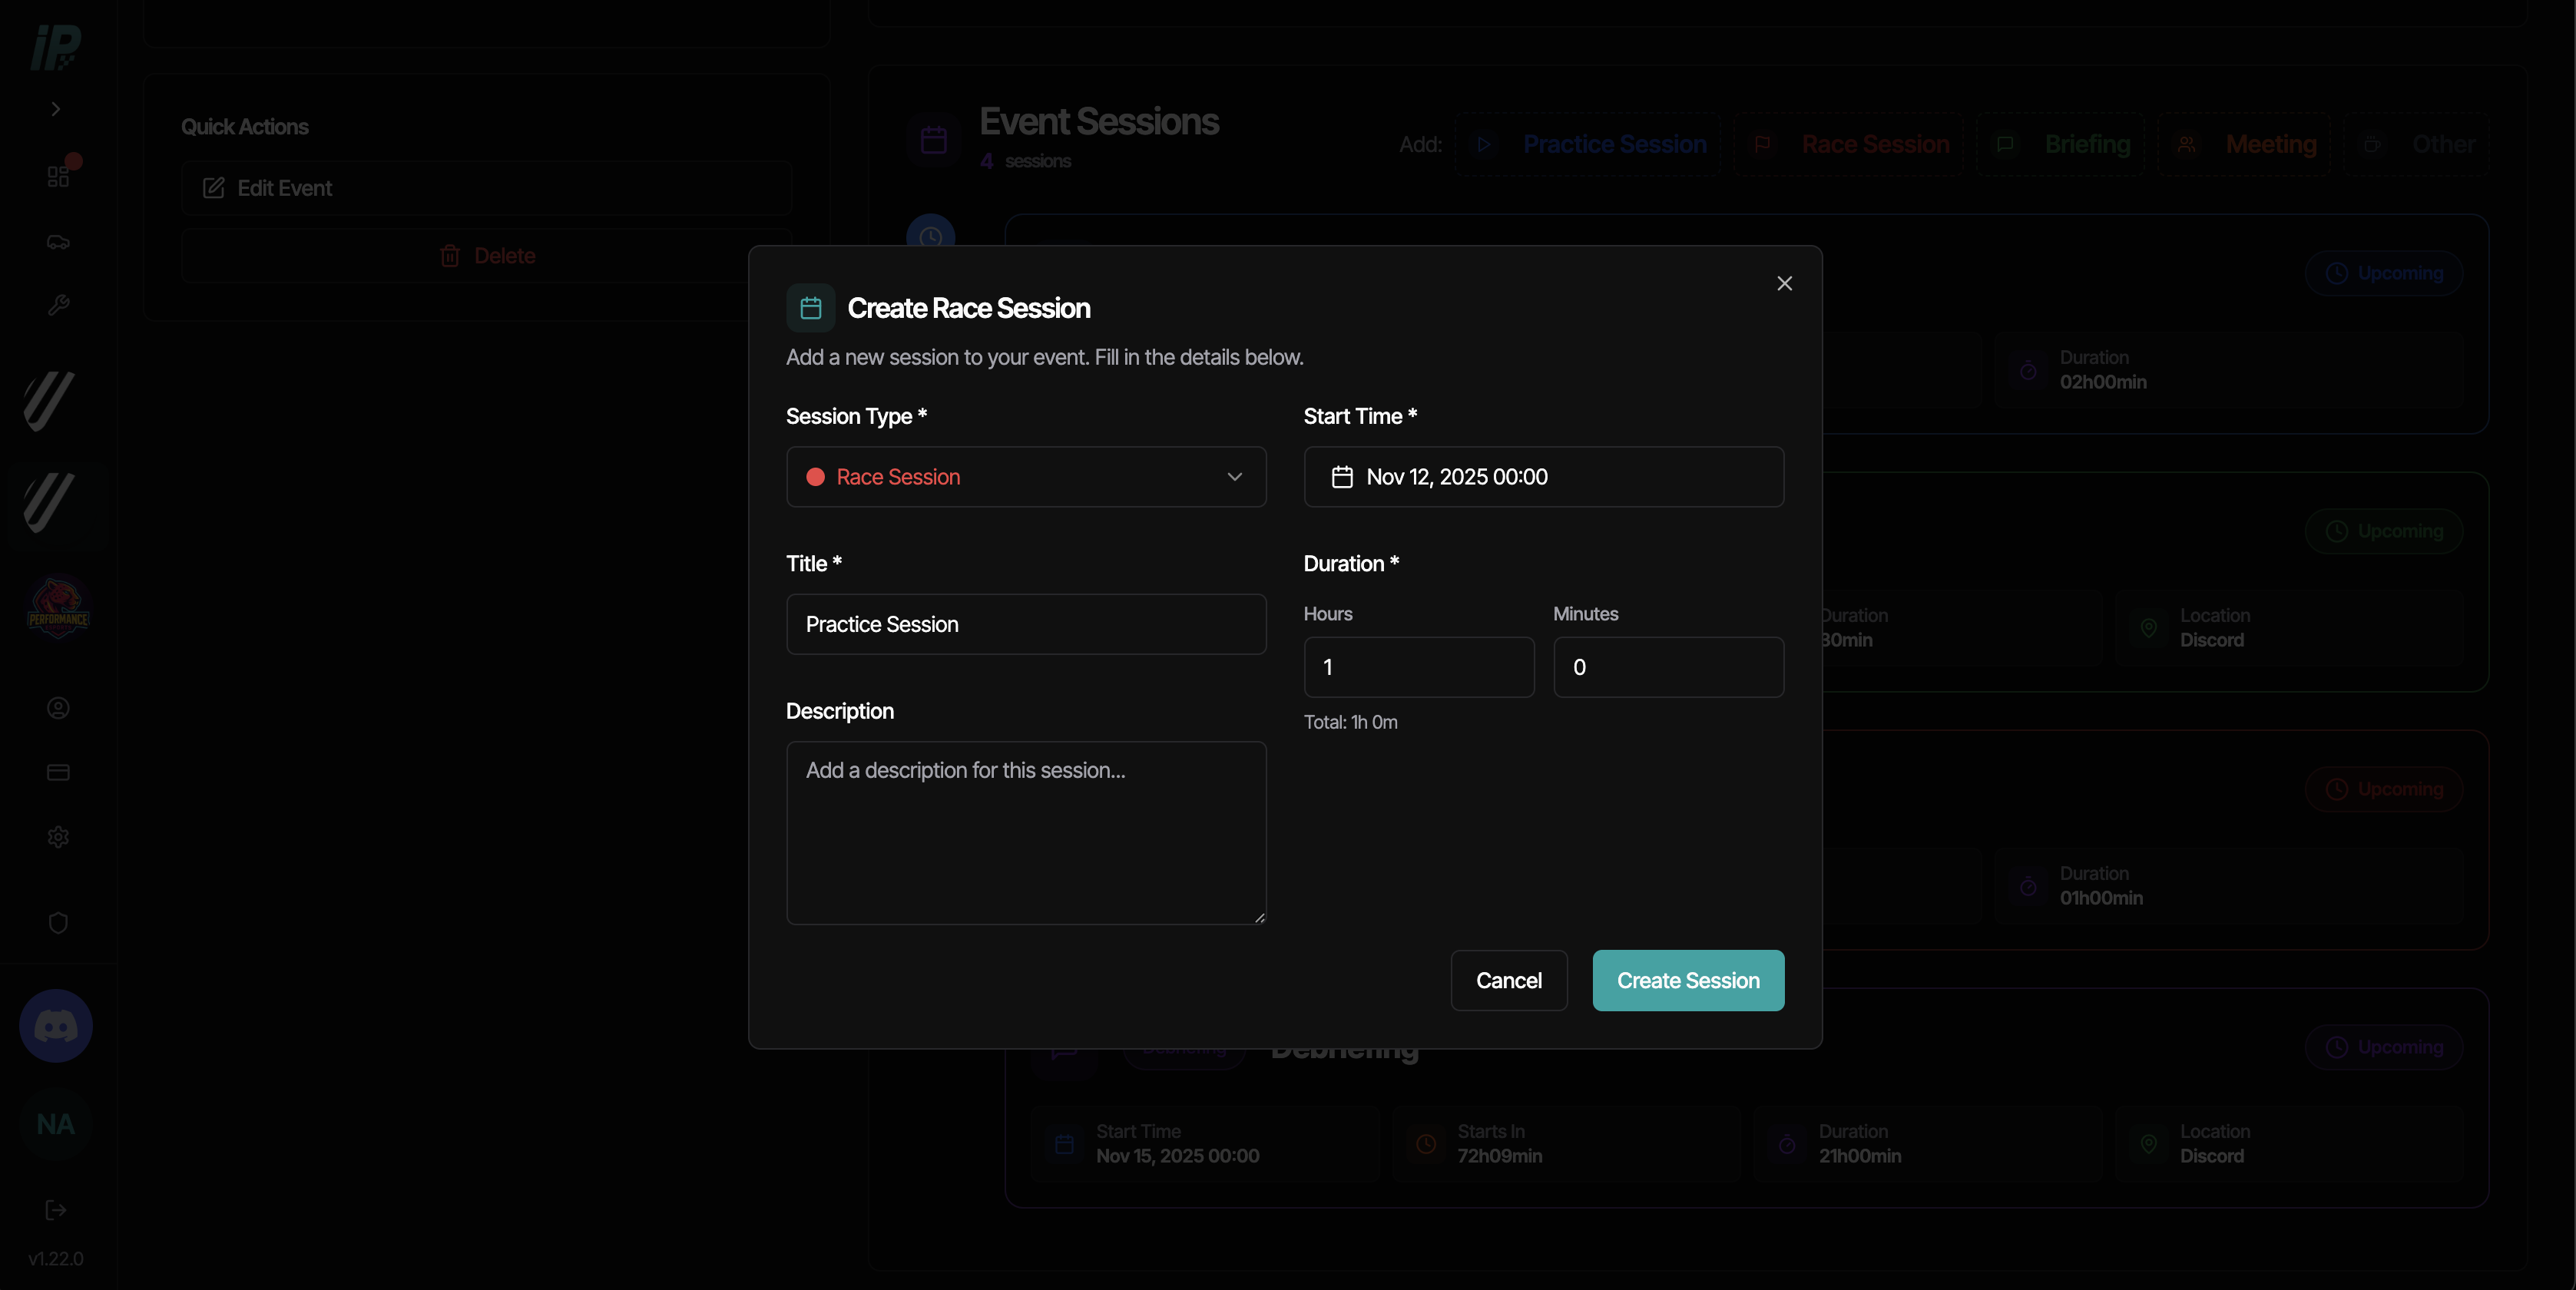The width and height of the screenshot is (2576, 1290).
Task: Click the '21h00min' duration value
Action: [x=1859, y=1156]
